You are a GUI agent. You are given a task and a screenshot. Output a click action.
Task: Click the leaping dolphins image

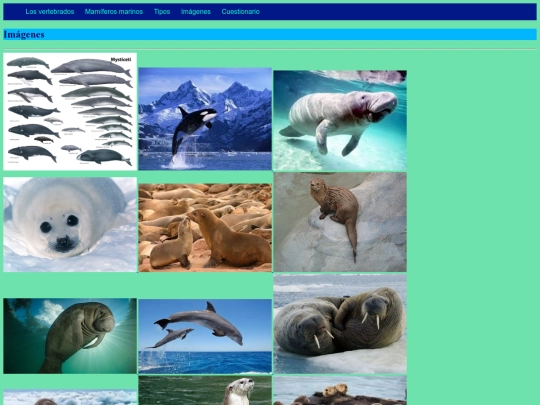tap(205, 336)
